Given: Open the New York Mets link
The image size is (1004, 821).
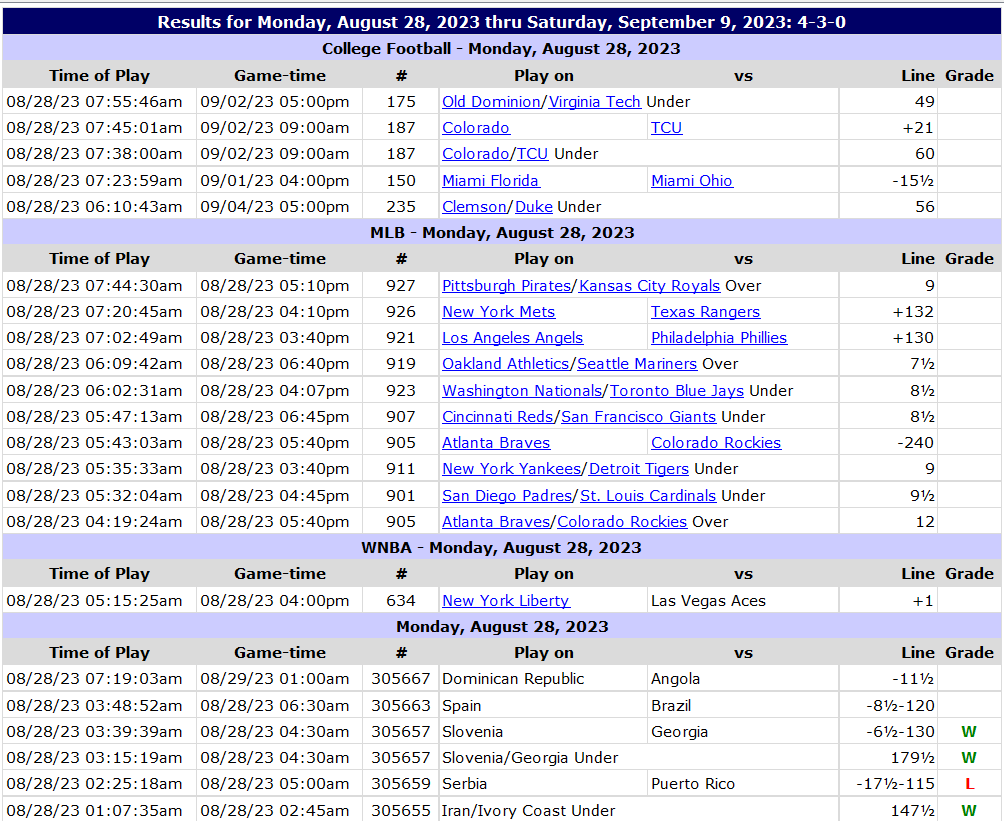Looking at the screenshot, I should (x=499, y=313).
